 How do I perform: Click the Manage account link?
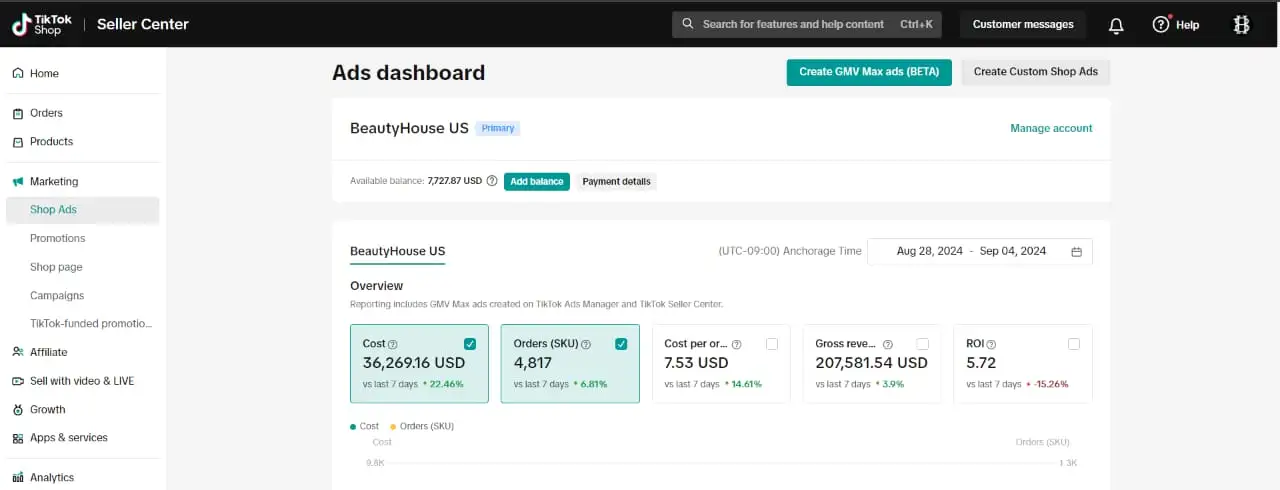(x=1051, y=128)
